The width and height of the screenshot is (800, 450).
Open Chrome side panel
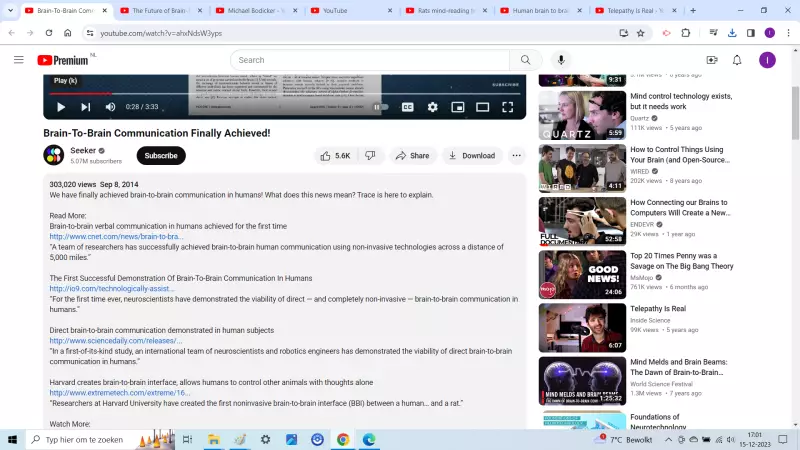tap(751, 33)
